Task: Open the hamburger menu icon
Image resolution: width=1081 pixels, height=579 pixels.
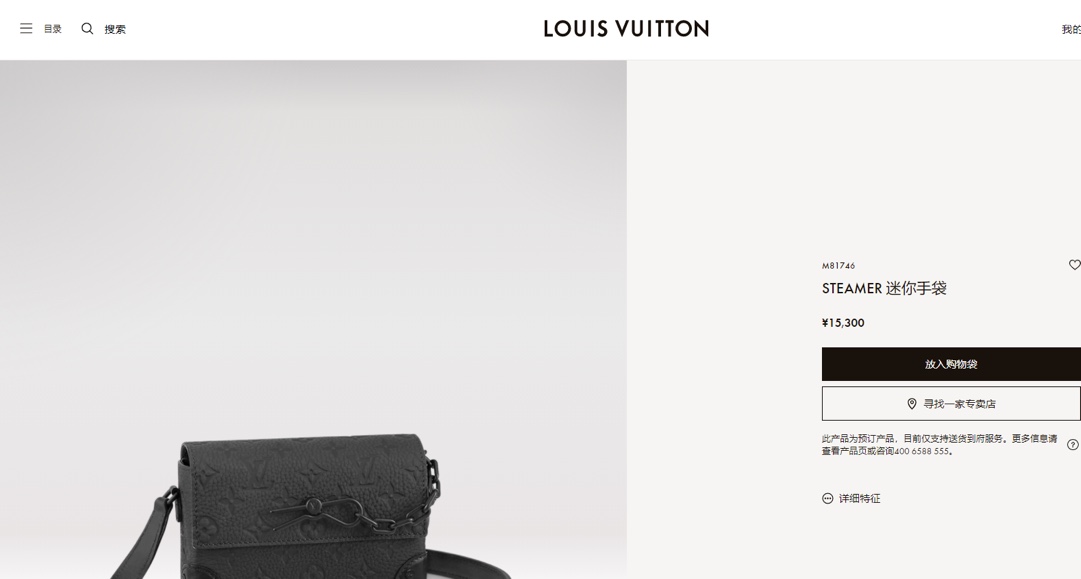Action: tap(26, 28)
